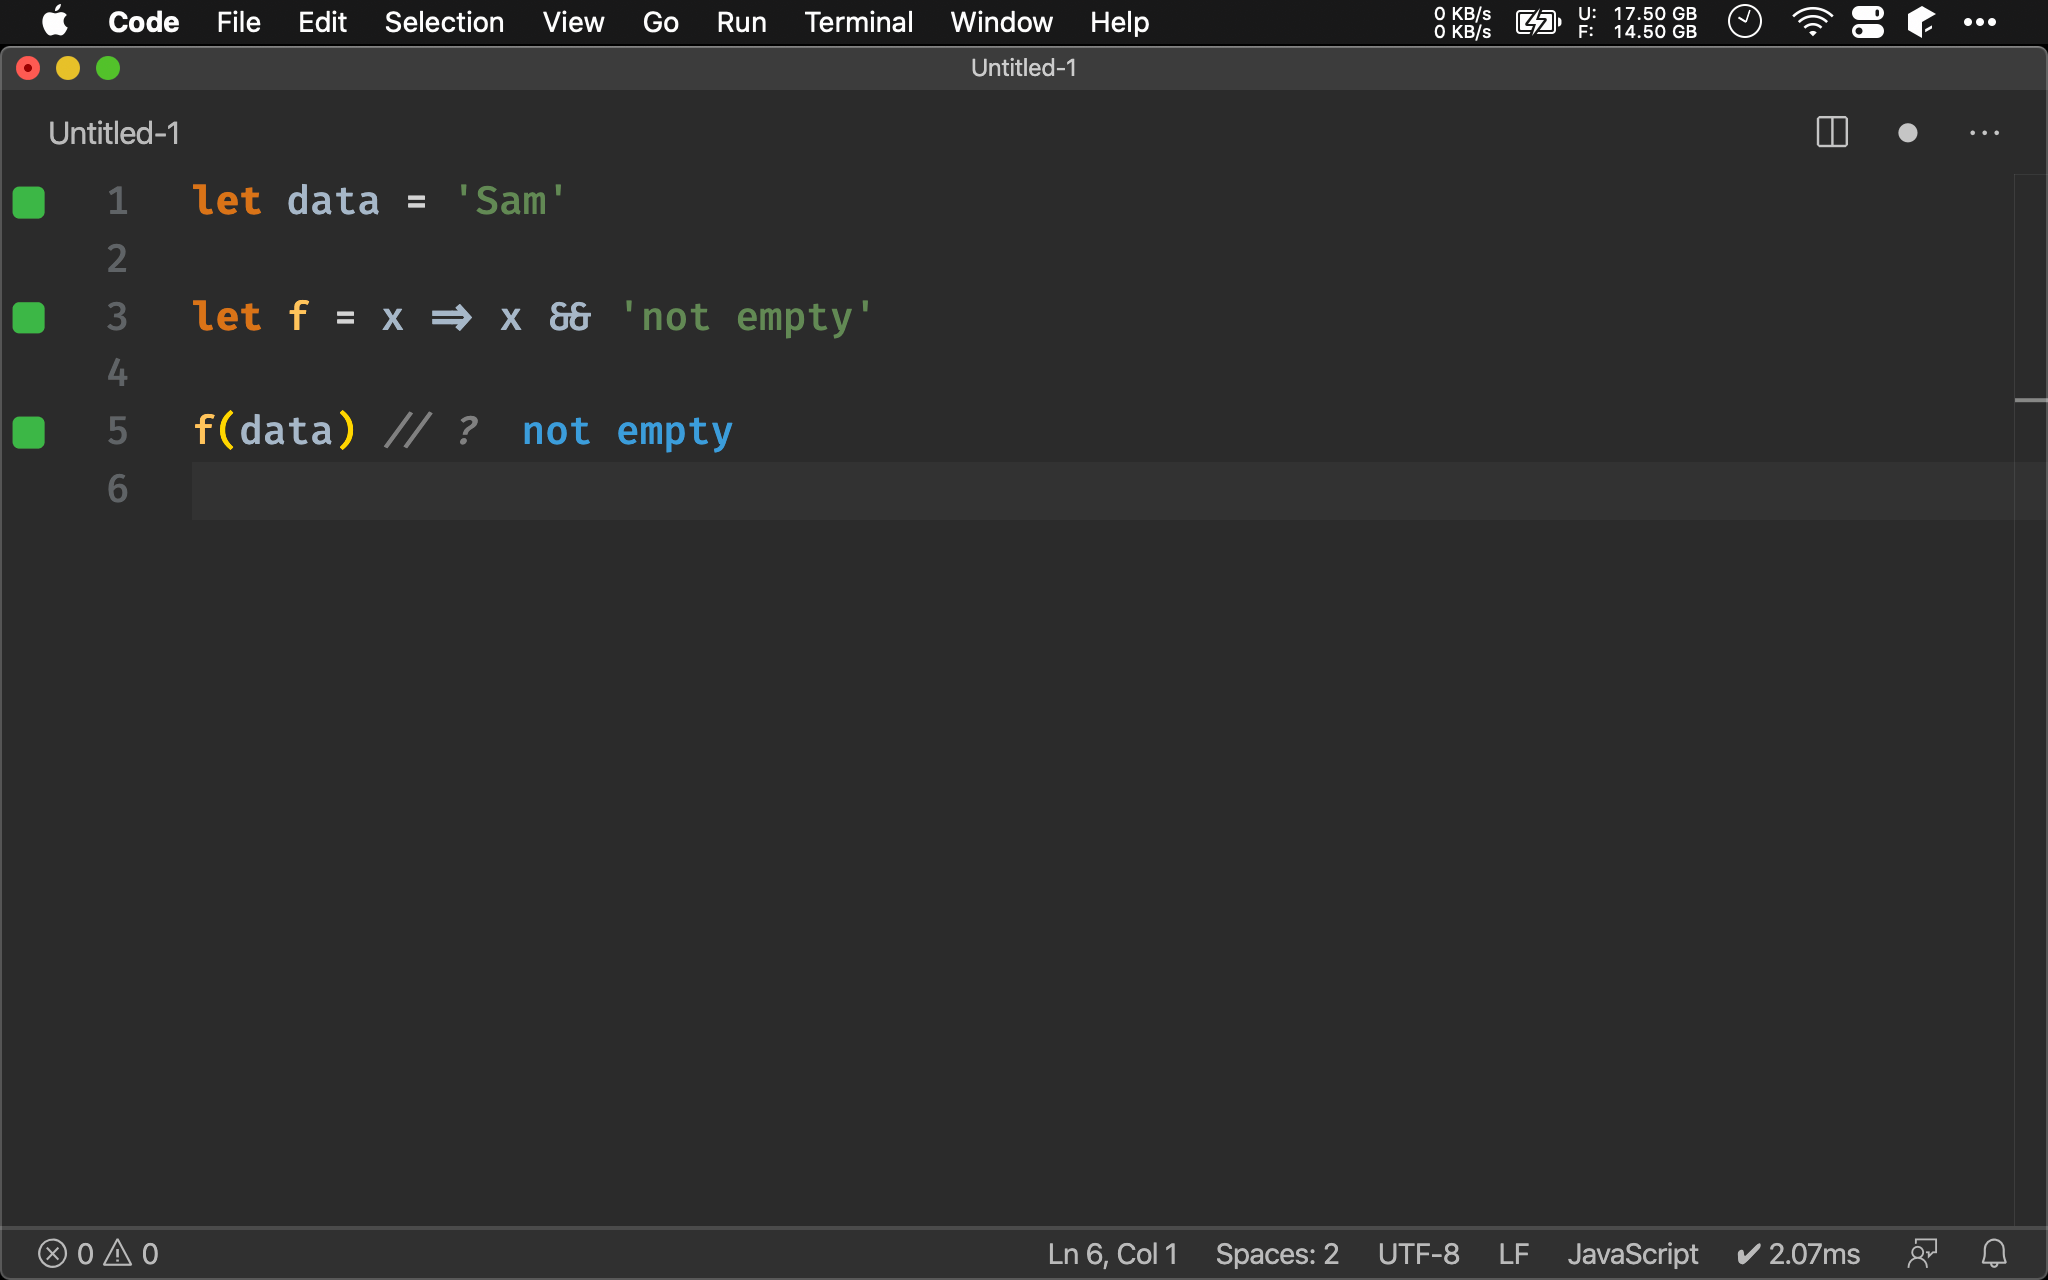Screen dimensions: 2048x1280
Task: Change indentation via Spaces: 2
Action: [1277, 1253]
